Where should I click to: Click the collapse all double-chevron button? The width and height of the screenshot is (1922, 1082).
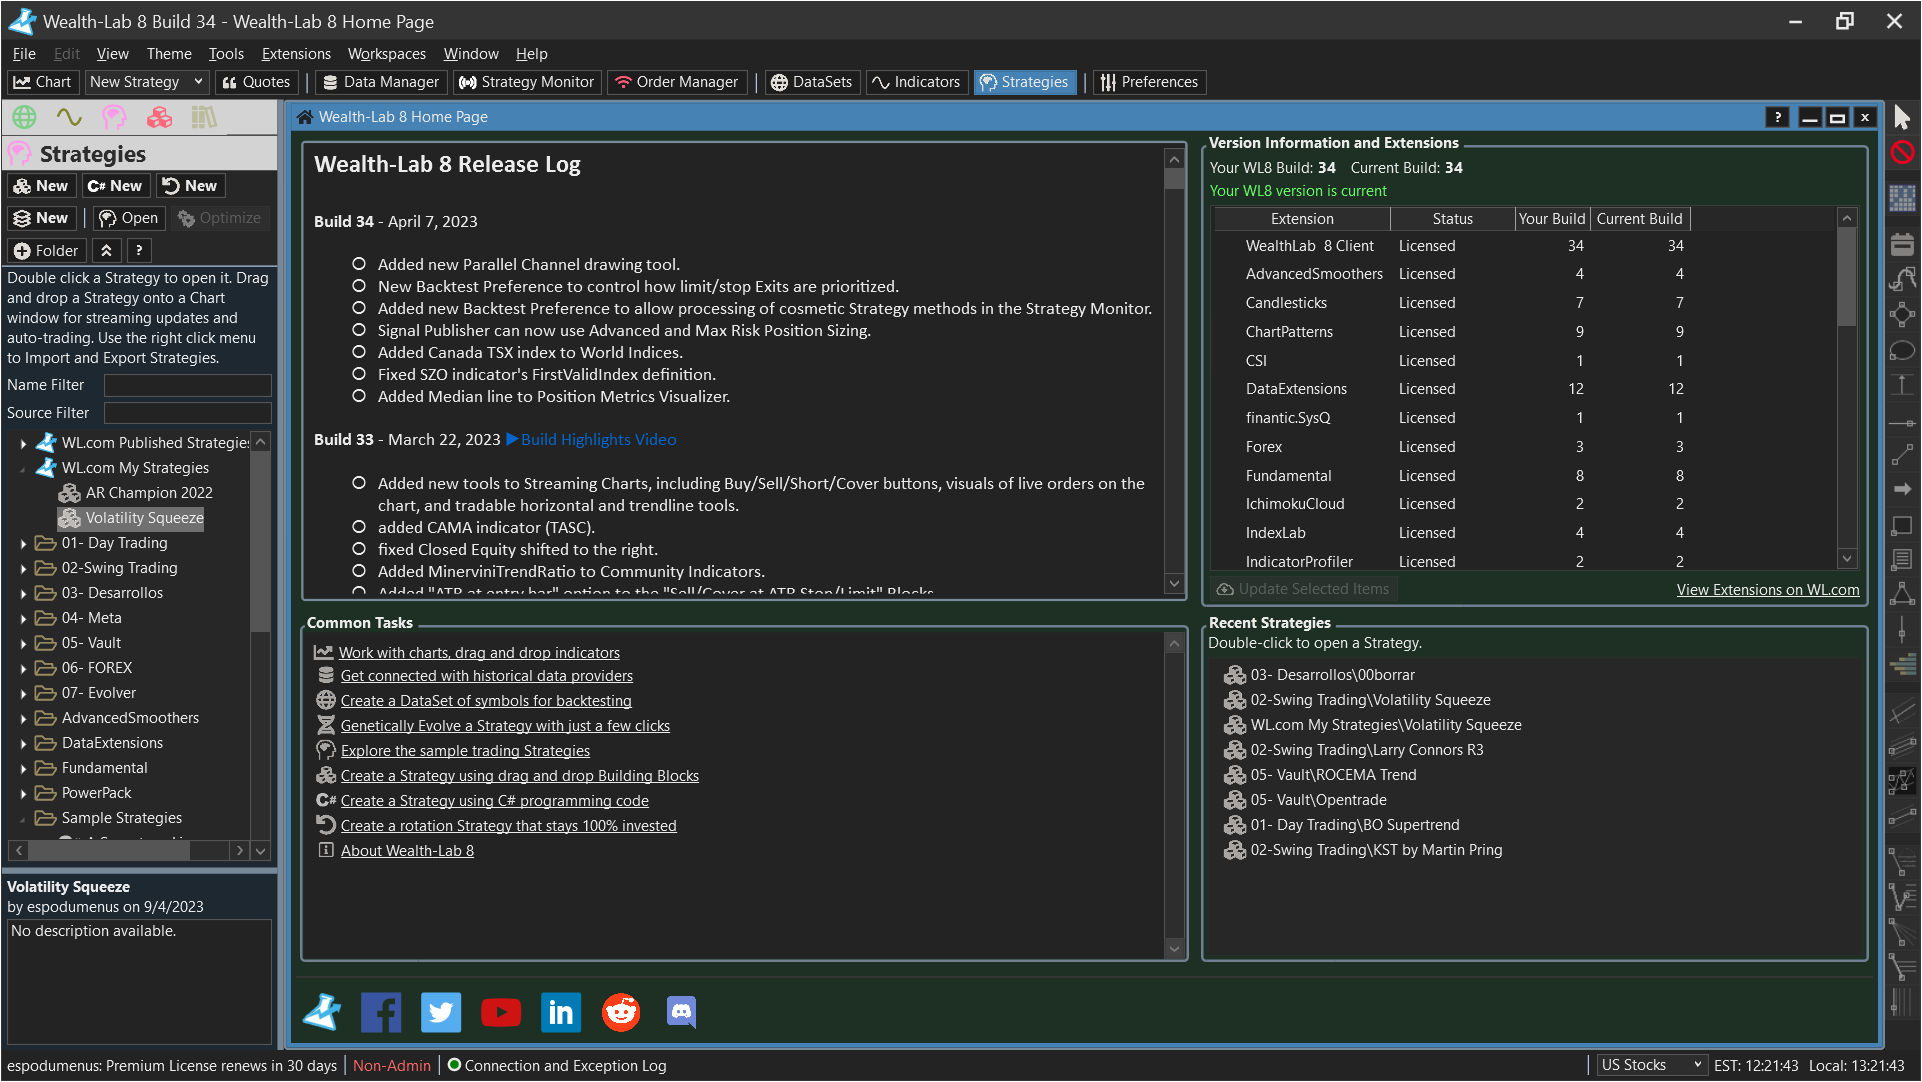[106, 251]
